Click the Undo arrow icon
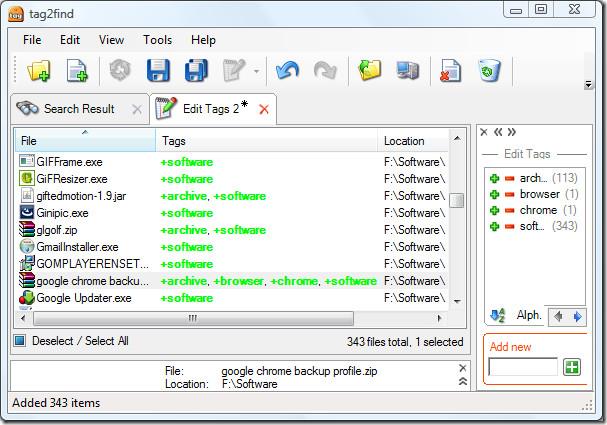Viewport: 607px width, 425px height. [288, 71]
